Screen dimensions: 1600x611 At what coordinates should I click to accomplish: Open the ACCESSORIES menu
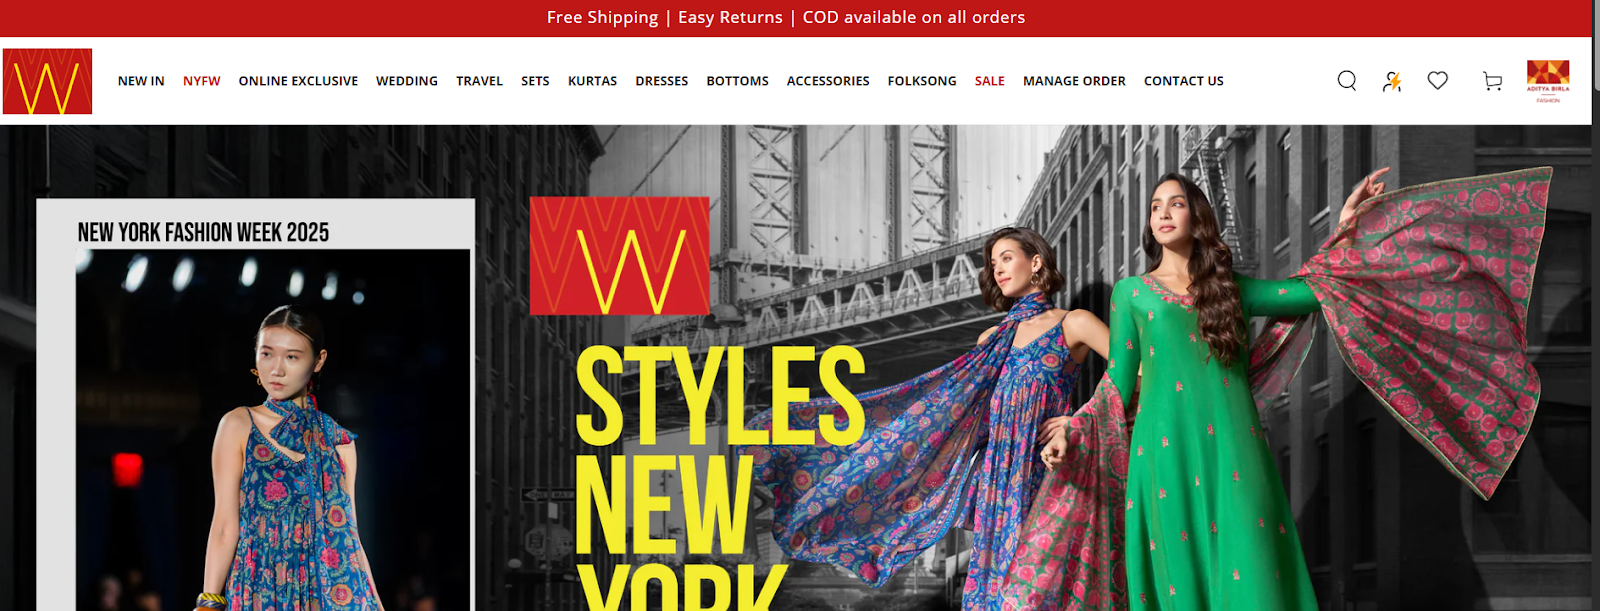point(828,81)
